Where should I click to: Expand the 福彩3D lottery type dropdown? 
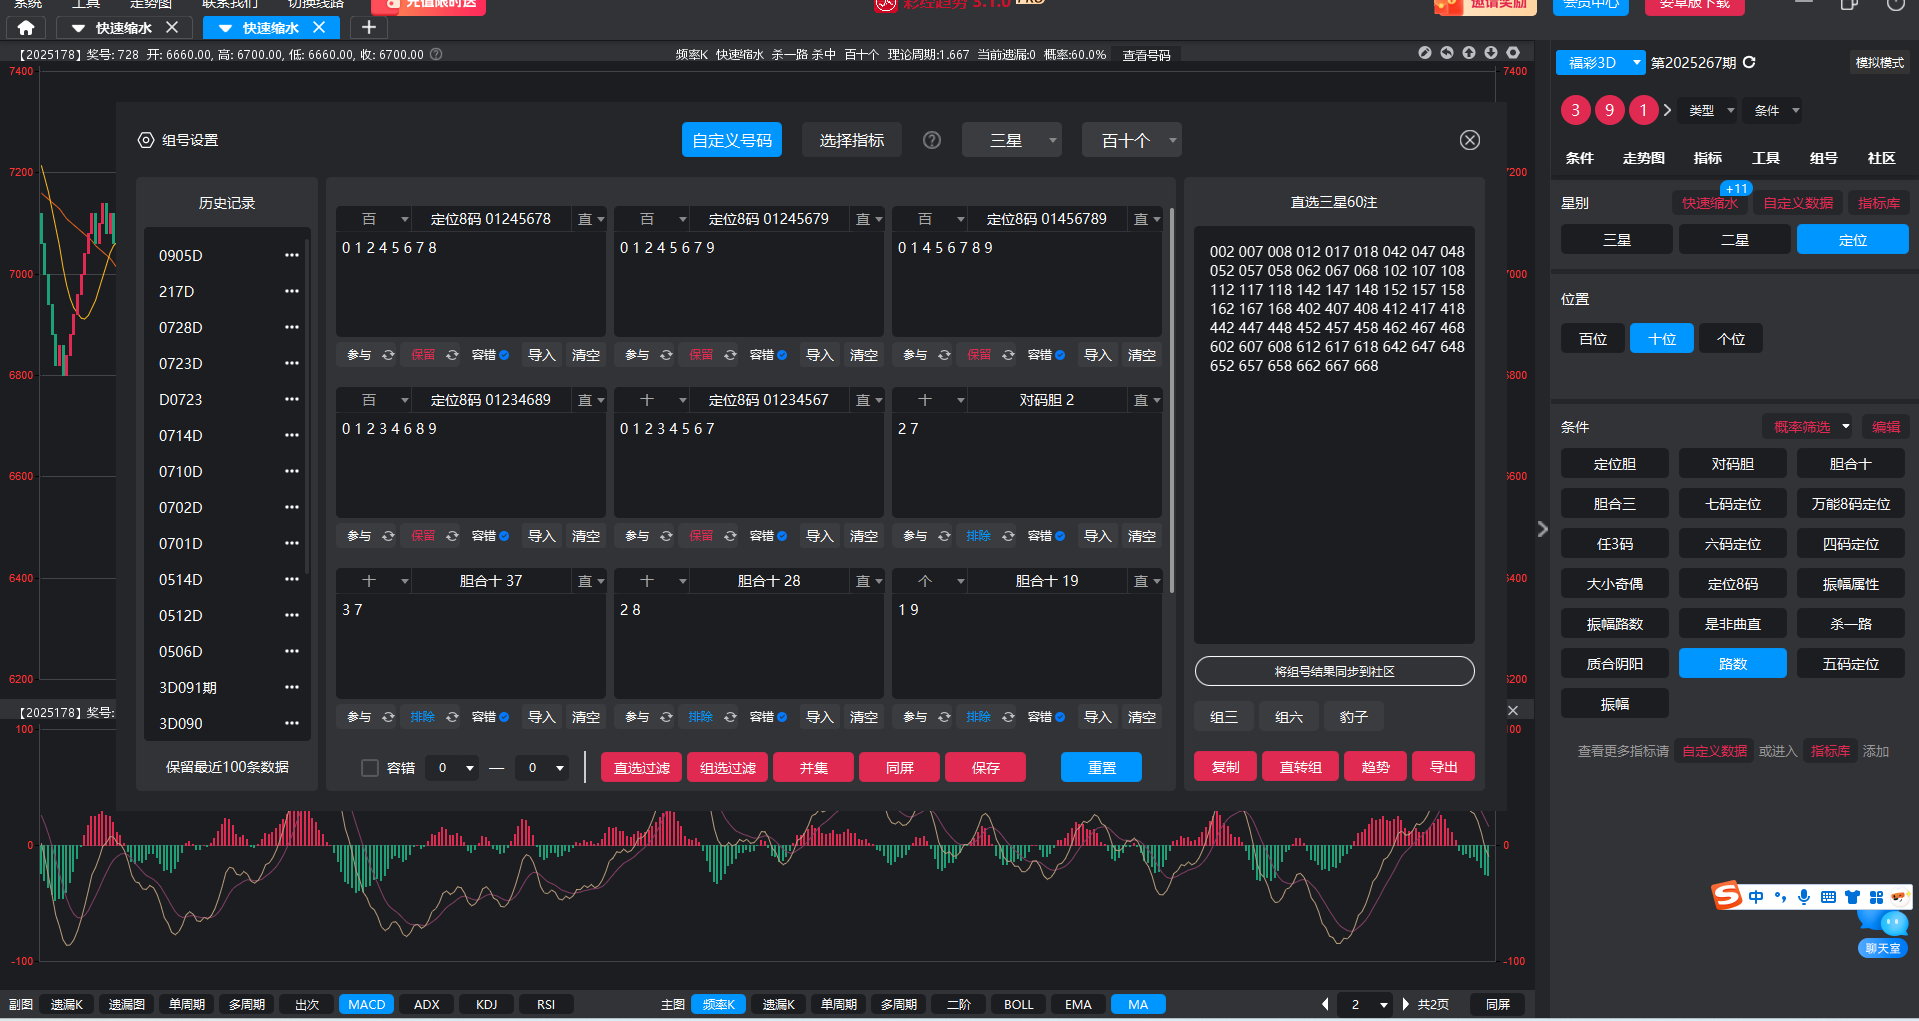pyautogui.click(x=1636, y=62)
